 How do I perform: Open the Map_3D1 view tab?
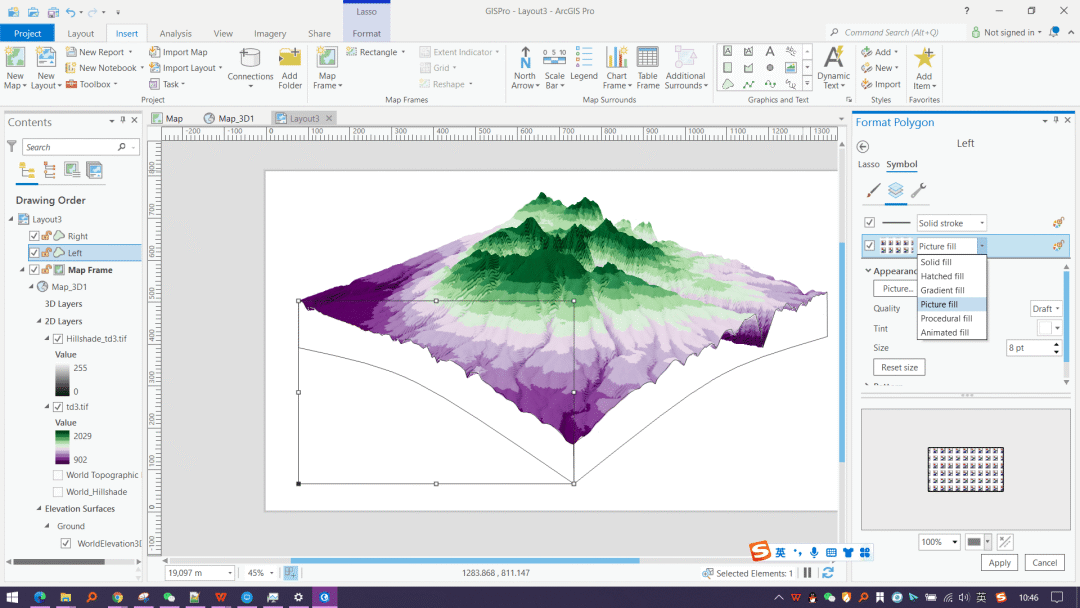coord(229,118)
